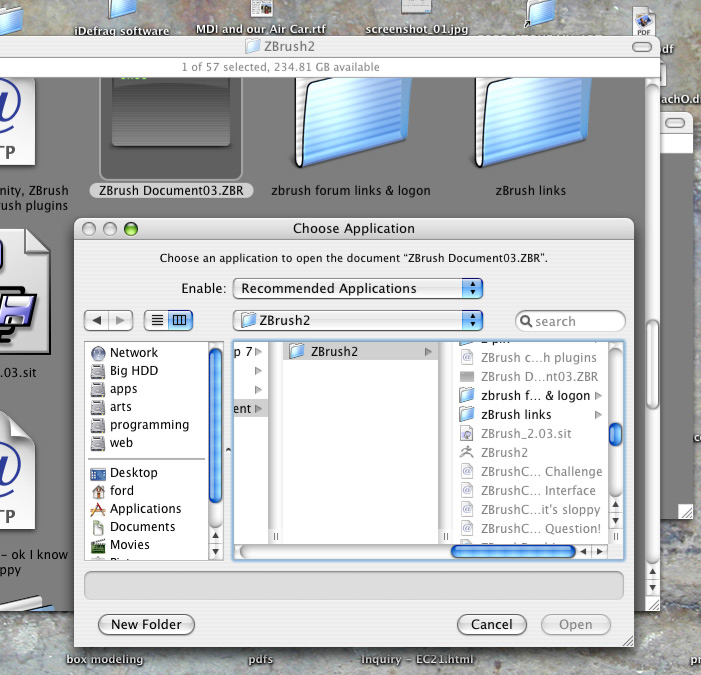
Task: Click the back navigation arrow
Action: coord(96,320)
